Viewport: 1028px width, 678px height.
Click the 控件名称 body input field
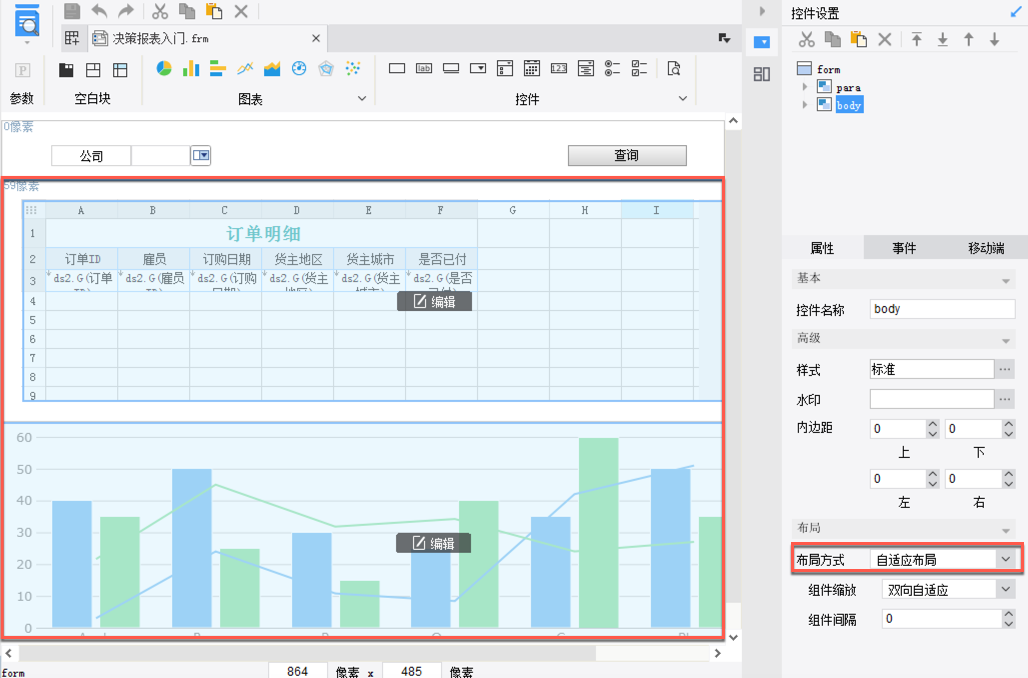click(x=942, y=309)
